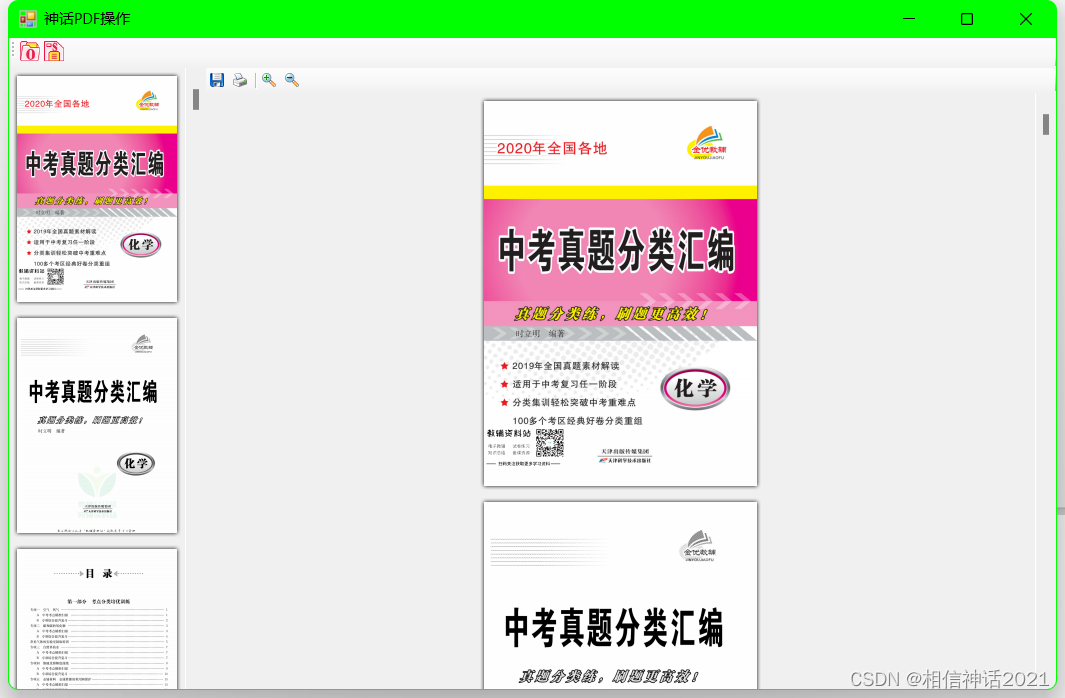Select the second 中考真题分类汇编 page thumbnail
The width and height of the screenshot is (1065, 698).
click(x=96, y=425)
